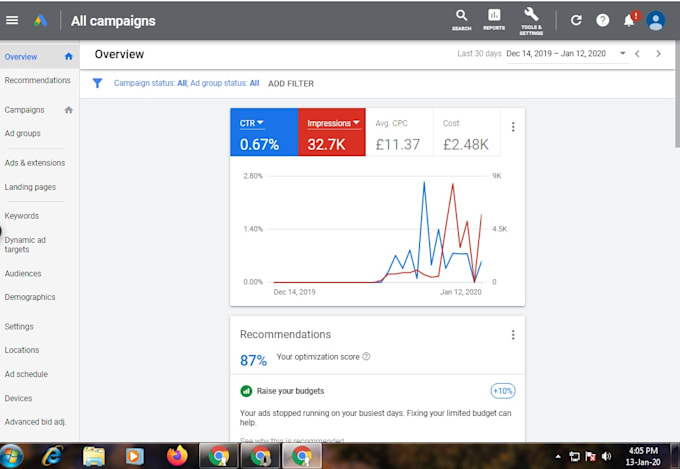Edit Campaign status: All filter
This screenshot has width=680, height=469.
point(150,83)
